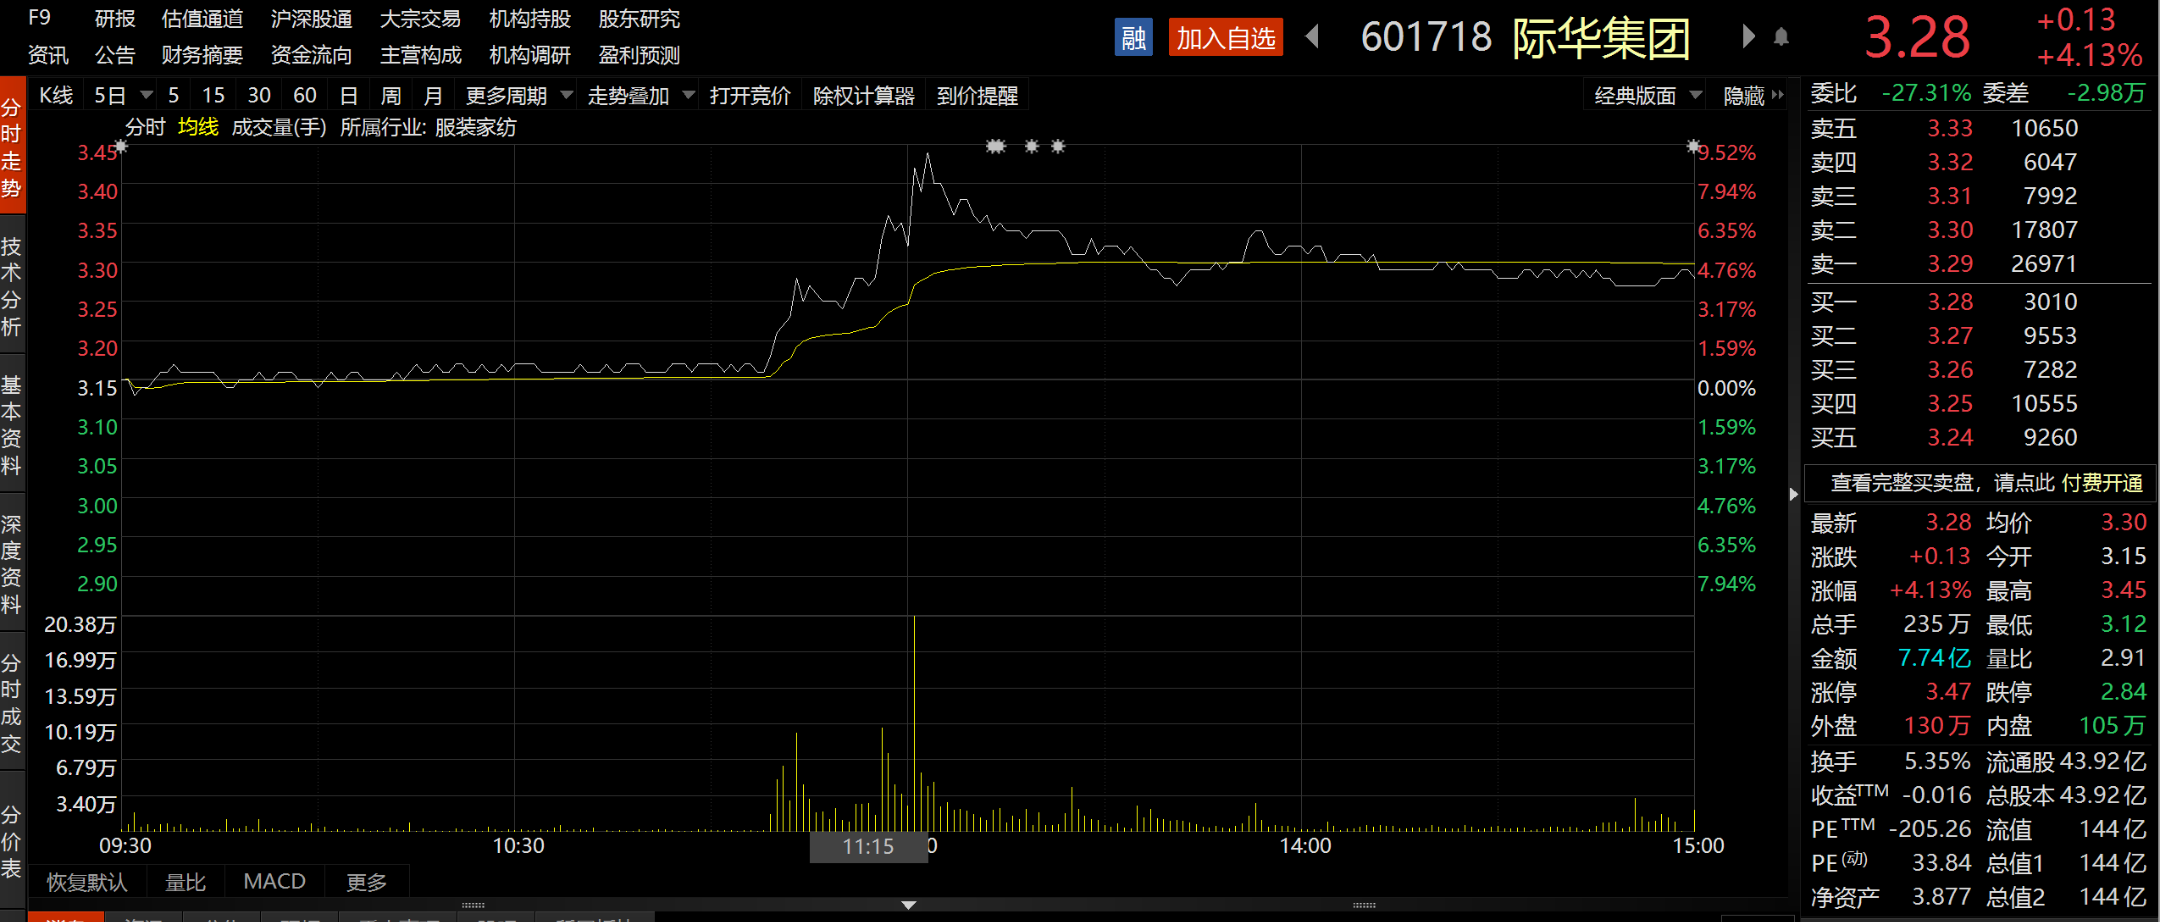Click the bell alert icon beside stock name

tap(1781, 37)
